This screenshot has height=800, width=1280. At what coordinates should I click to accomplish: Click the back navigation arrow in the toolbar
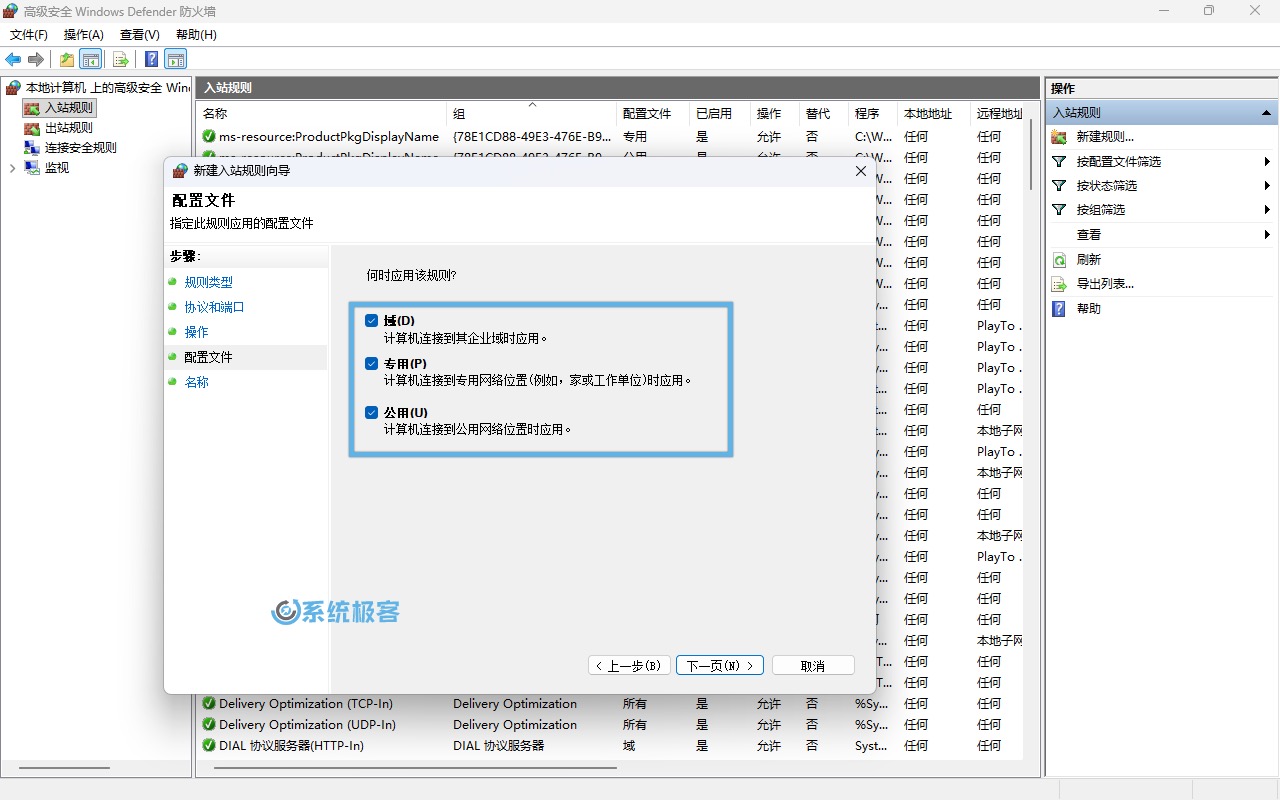(x=13, y=59)
